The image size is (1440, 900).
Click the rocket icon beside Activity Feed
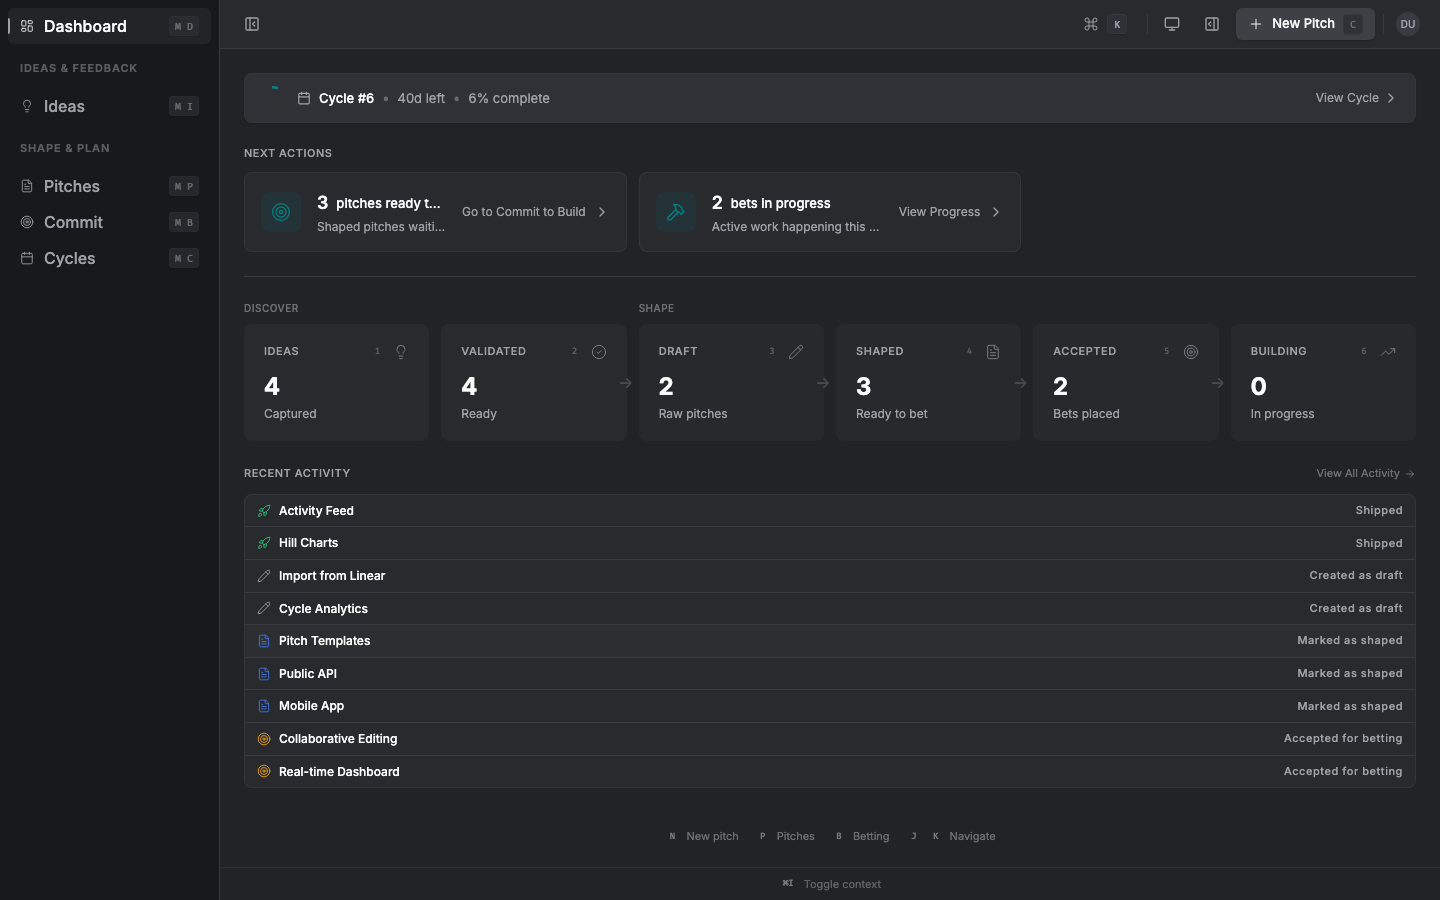pyautogui.click(x=263, y=510)
